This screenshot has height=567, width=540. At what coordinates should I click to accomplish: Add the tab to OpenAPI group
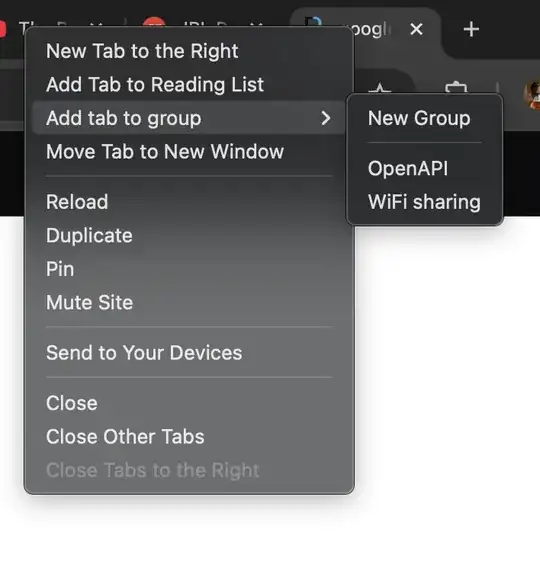click(x=425, y=168)
